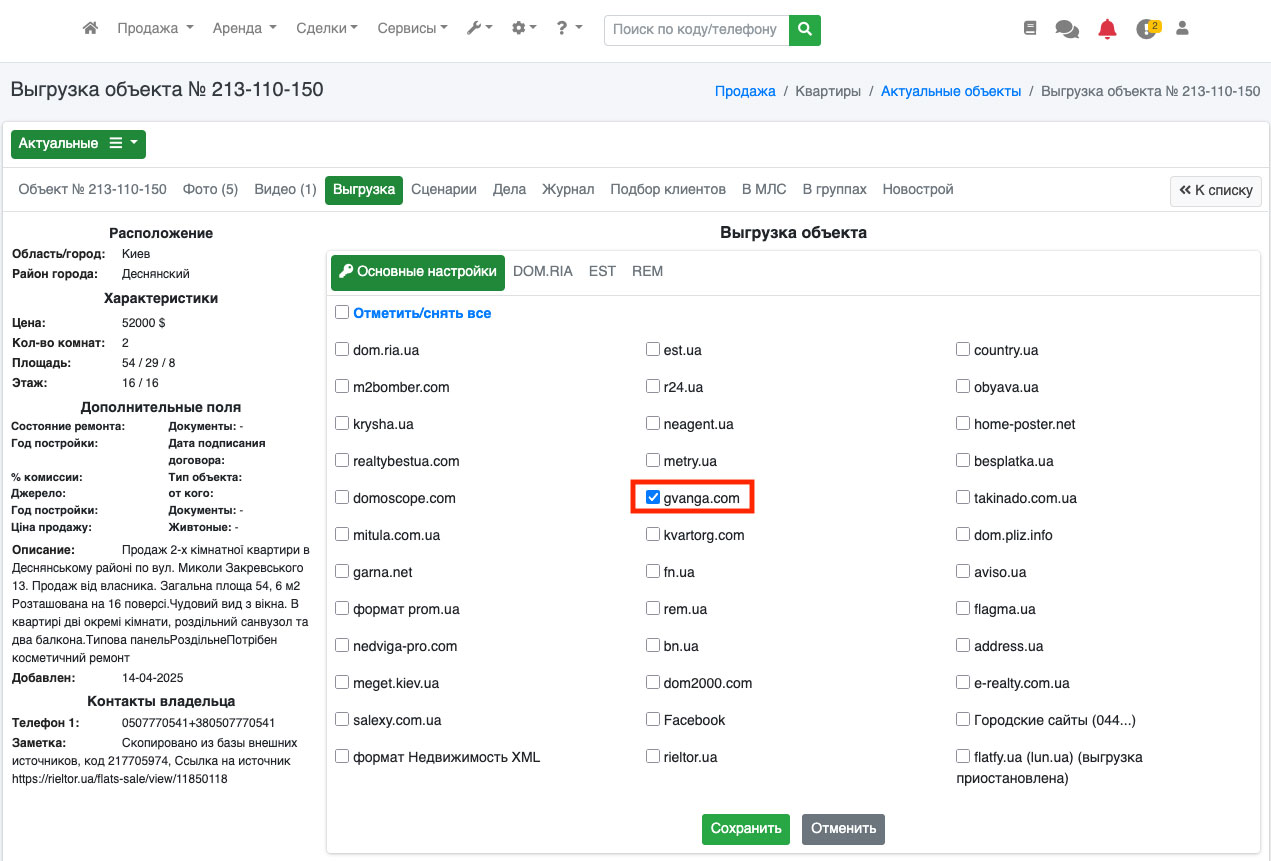This screenshot has height=861, width=1271.
Task: Expand the "Продажа" dropdown menu
Action: [155, 29]
